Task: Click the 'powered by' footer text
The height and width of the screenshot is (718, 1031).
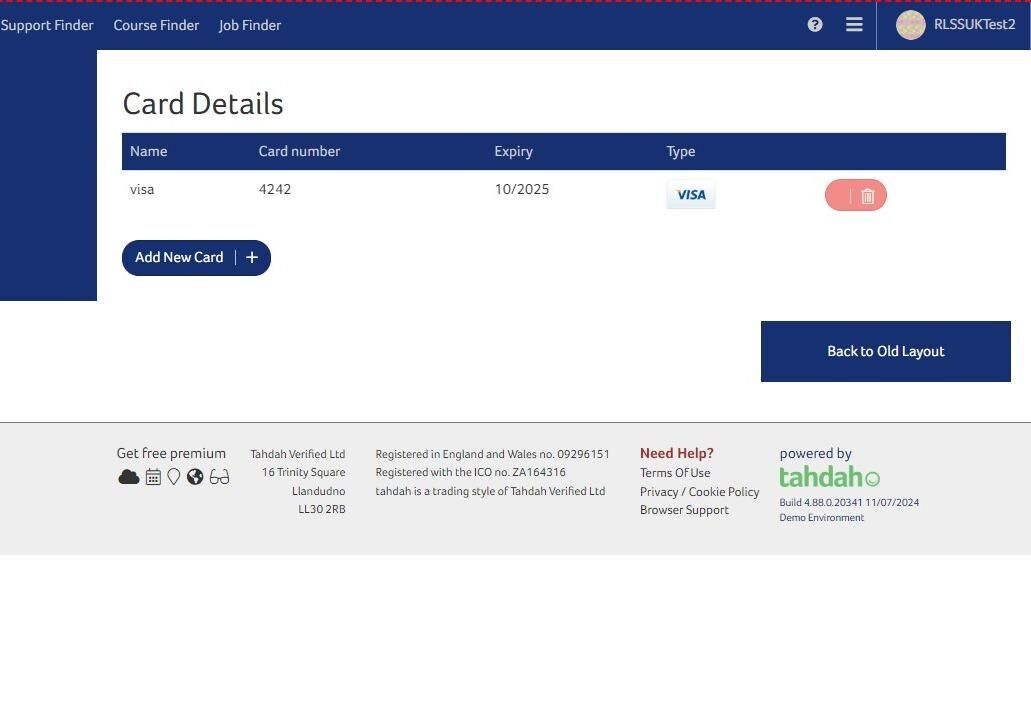Action: point(815,453)
